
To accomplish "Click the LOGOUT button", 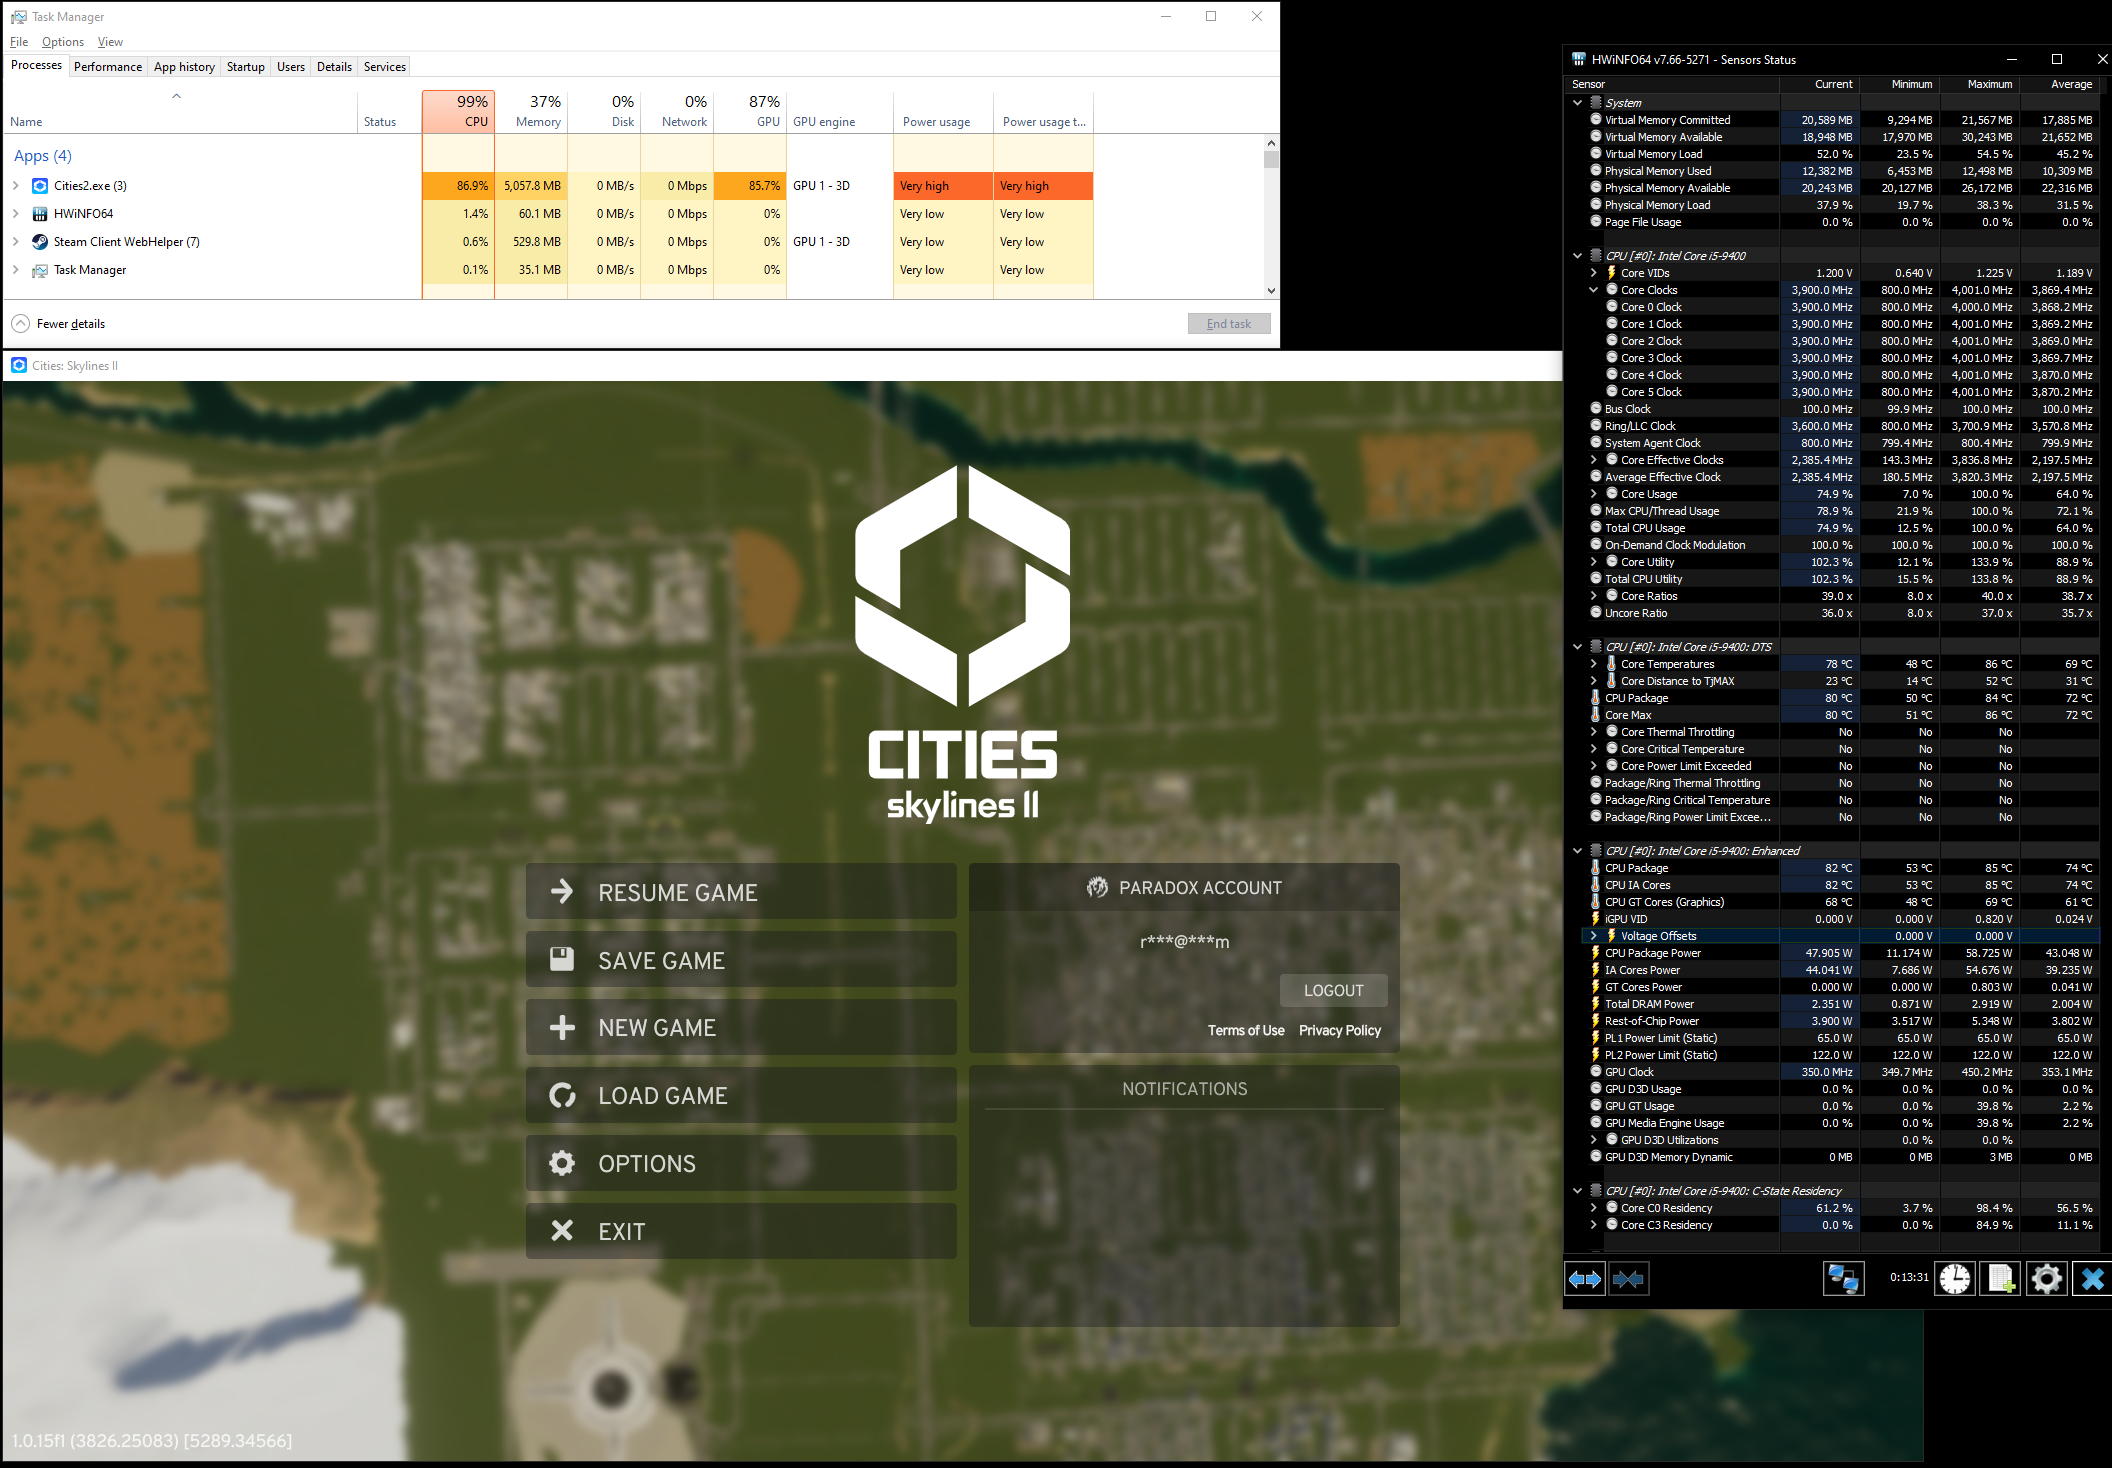I will click(x=1333, y=990).
